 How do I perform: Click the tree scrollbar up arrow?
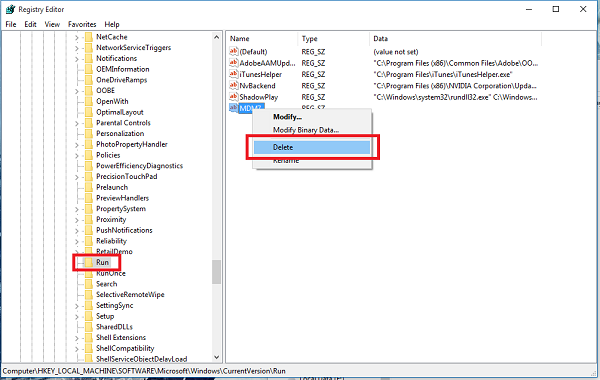coord(216,37)
